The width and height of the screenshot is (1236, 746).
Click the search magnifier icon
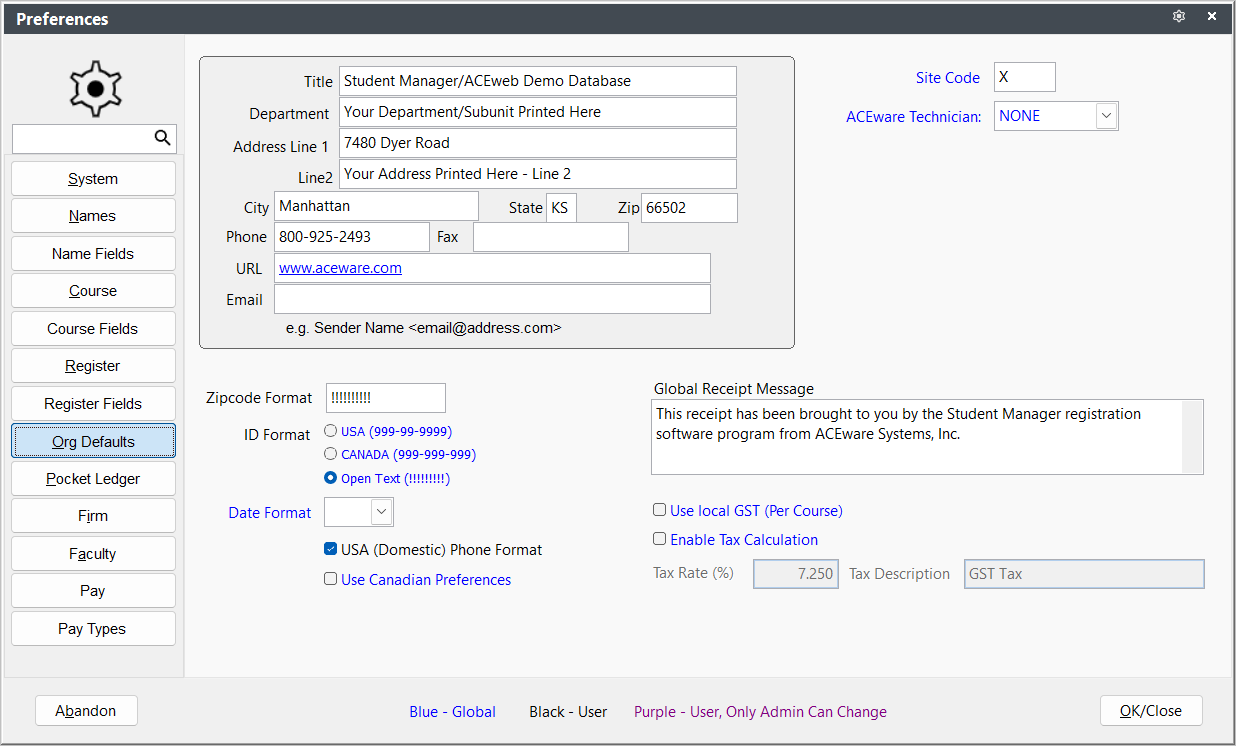tap(162, 138)
